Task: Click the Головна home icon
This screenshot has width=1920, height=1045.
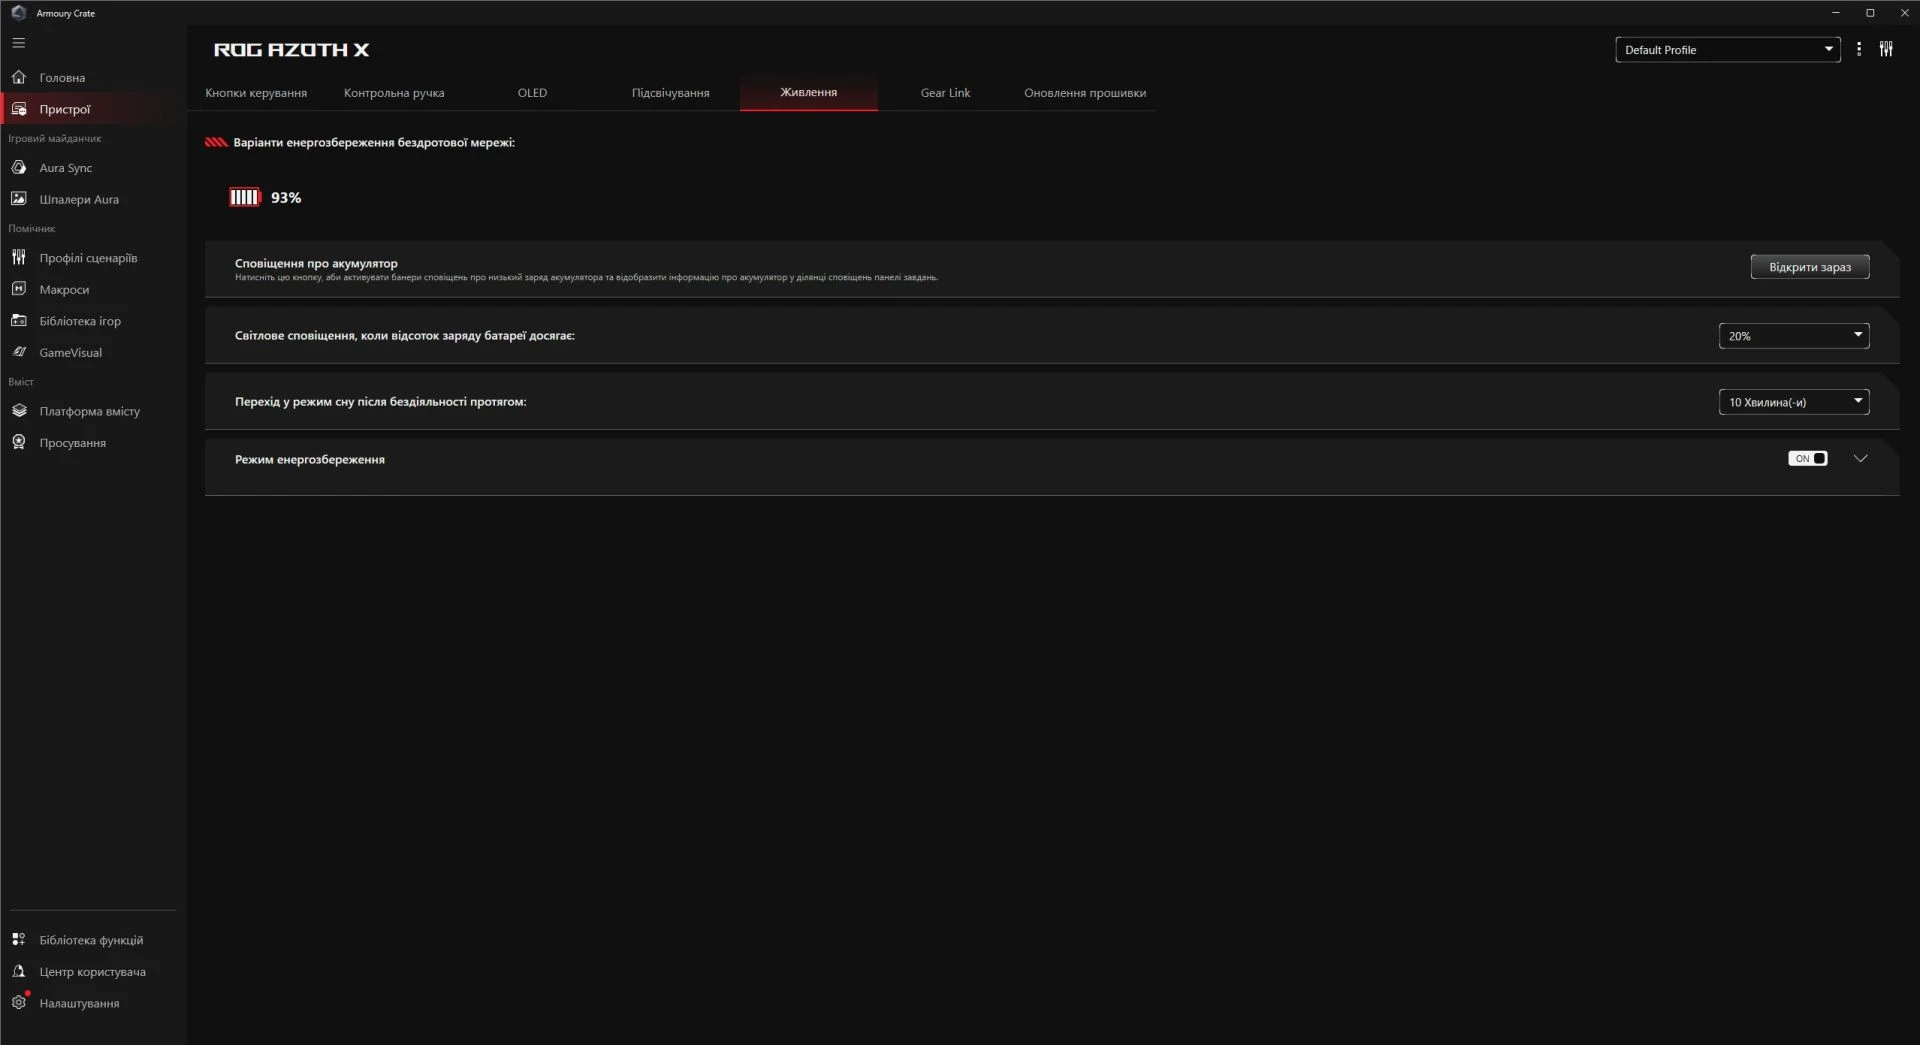Action: coord(19,77)
